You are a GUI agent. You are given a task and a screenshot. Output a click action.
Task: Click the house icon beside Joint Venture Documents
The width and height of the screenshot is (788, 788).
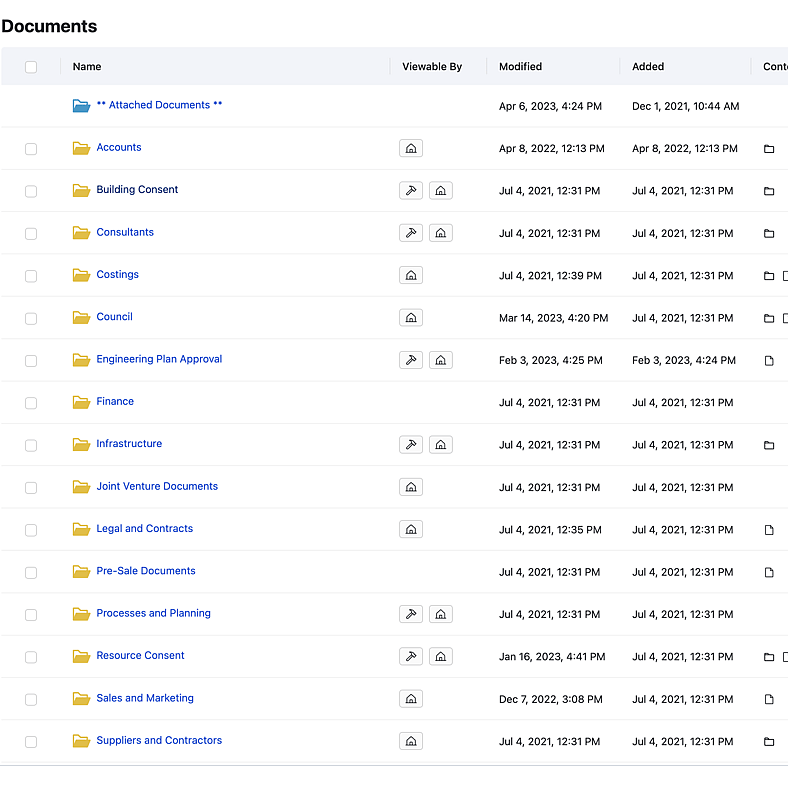pos(410,487)
